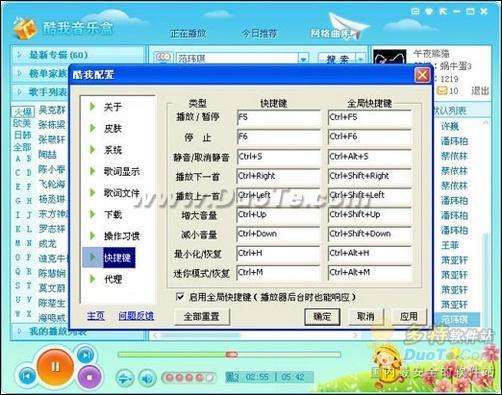Click the 酷我音乐盒 logo icon

[24, 29]
